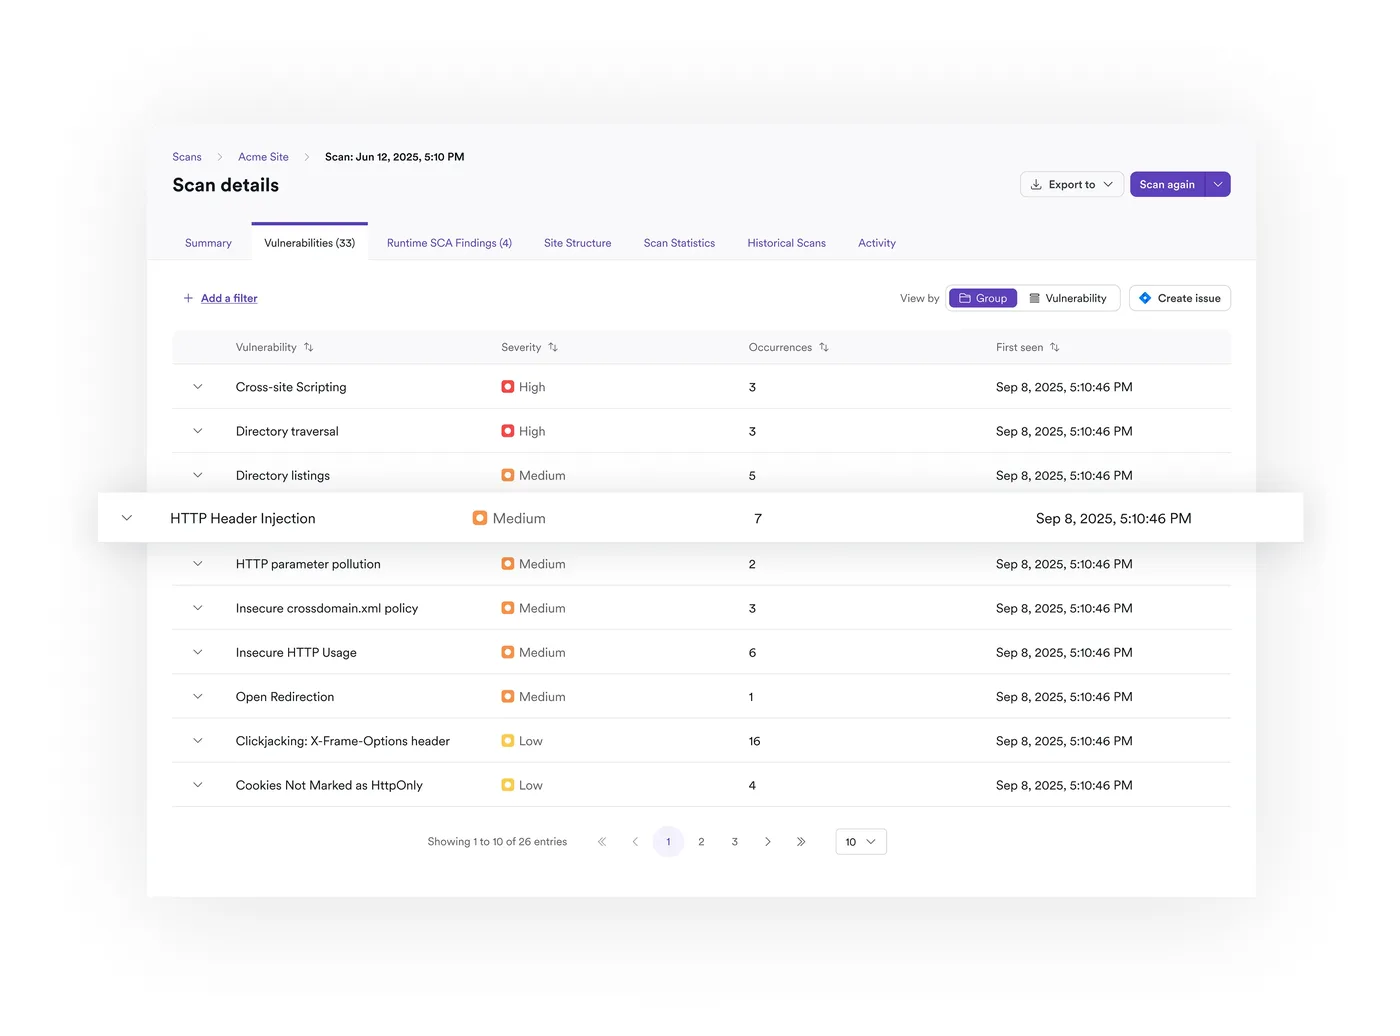
Task: Open the Scan again split-button arrow
Action: pos(1218,185)
